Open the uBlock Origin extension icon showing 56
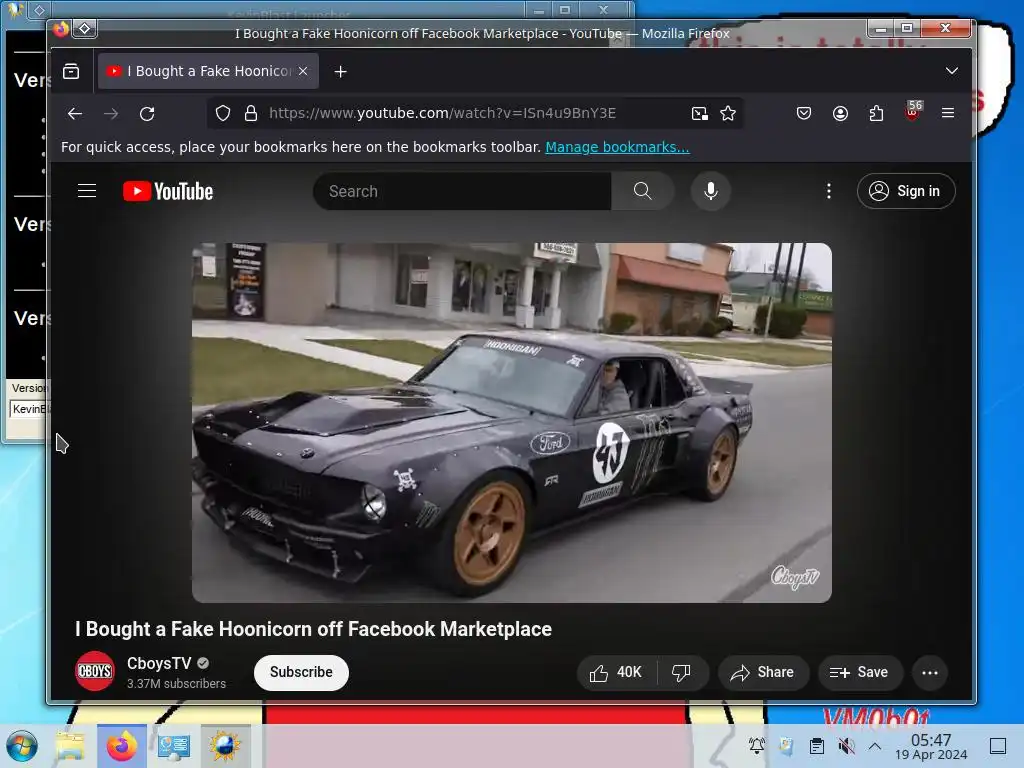The height and width of the screenshot is (768, 1024). 912,112
